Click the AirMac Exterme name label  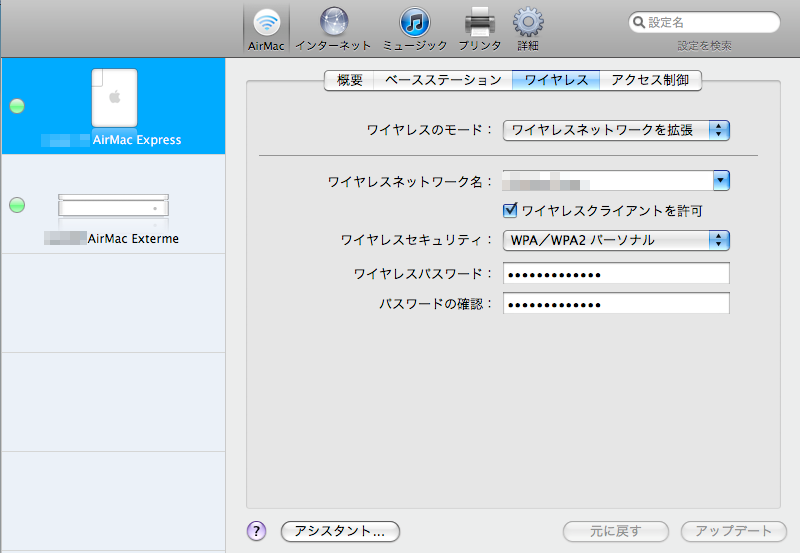[133, 238]
